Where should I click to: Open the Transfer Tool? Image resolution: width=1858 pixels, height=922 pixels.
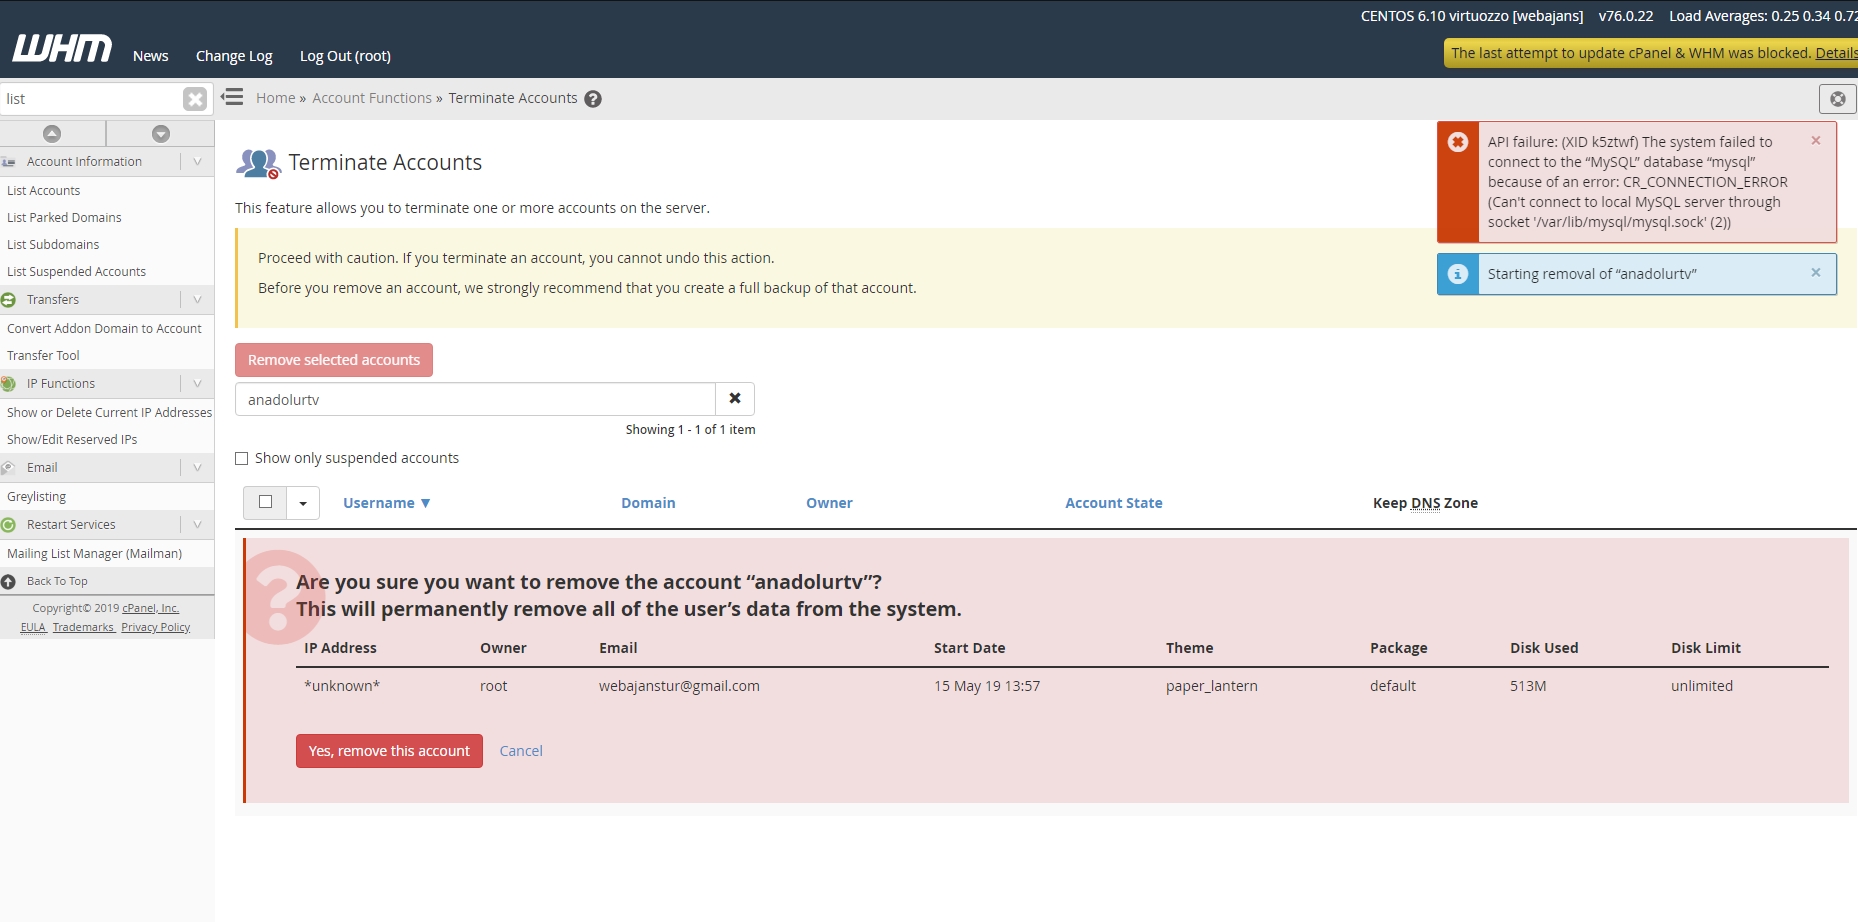tap(43, 356)
